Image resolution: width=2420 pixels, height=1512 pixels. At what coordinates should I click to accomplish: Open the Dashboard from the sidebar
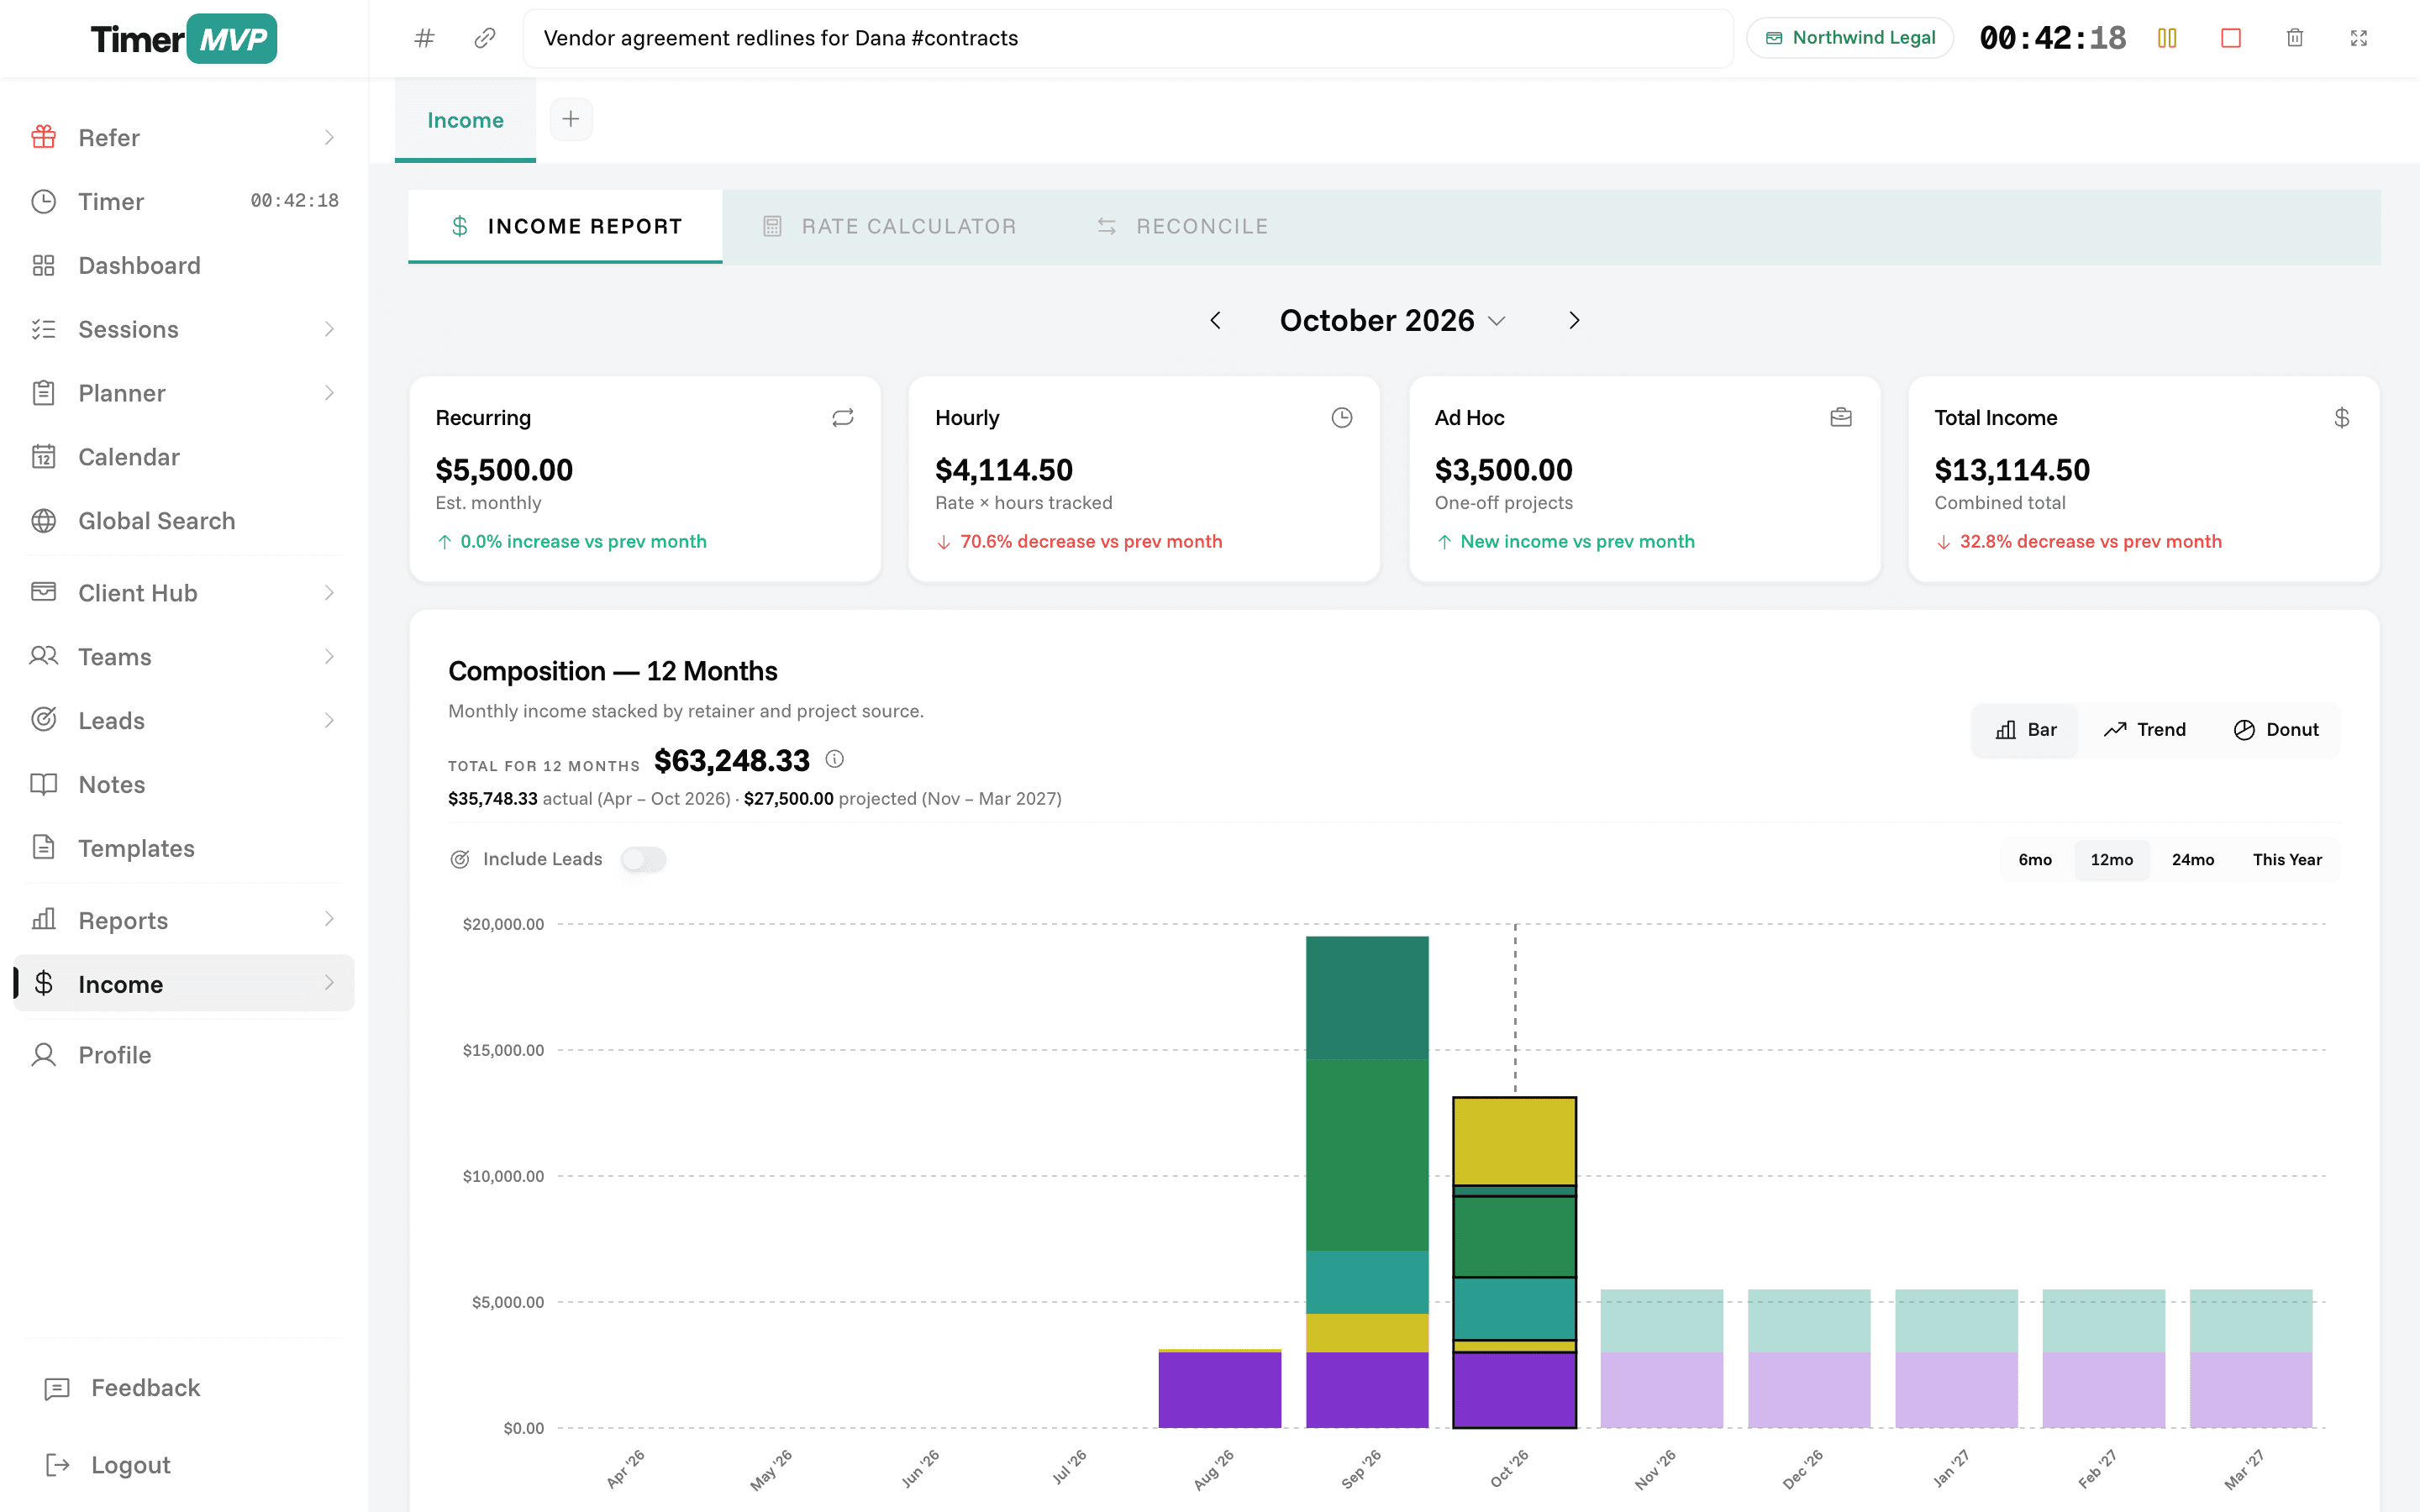pos(184,265)
